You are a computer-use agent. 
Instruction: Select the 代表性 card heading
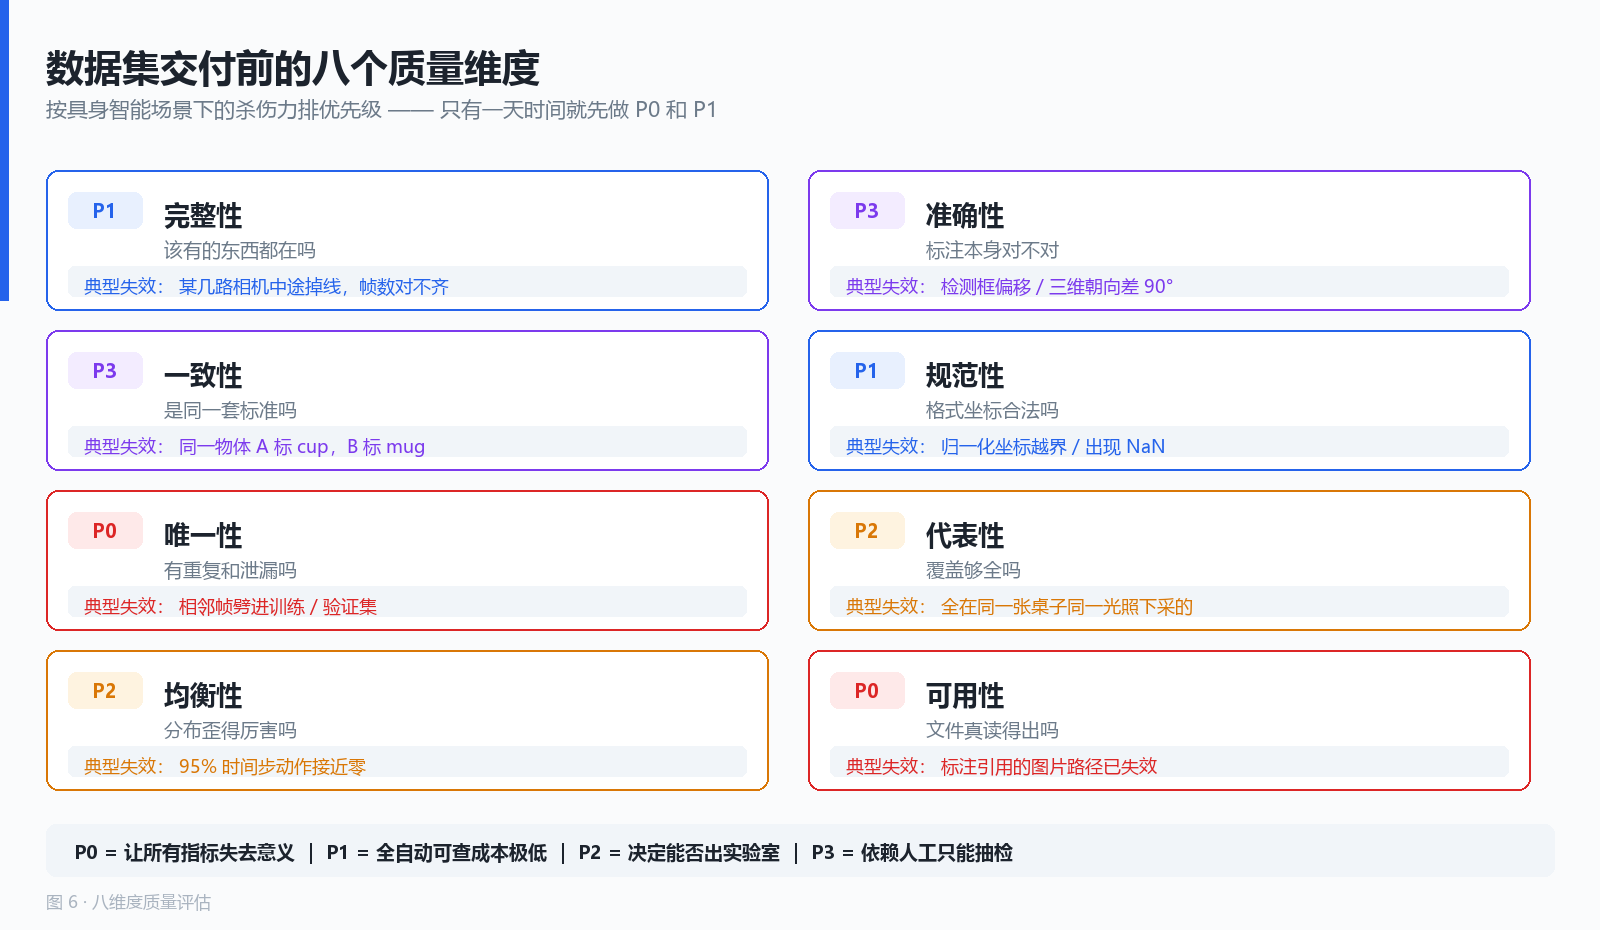point(965,535)
